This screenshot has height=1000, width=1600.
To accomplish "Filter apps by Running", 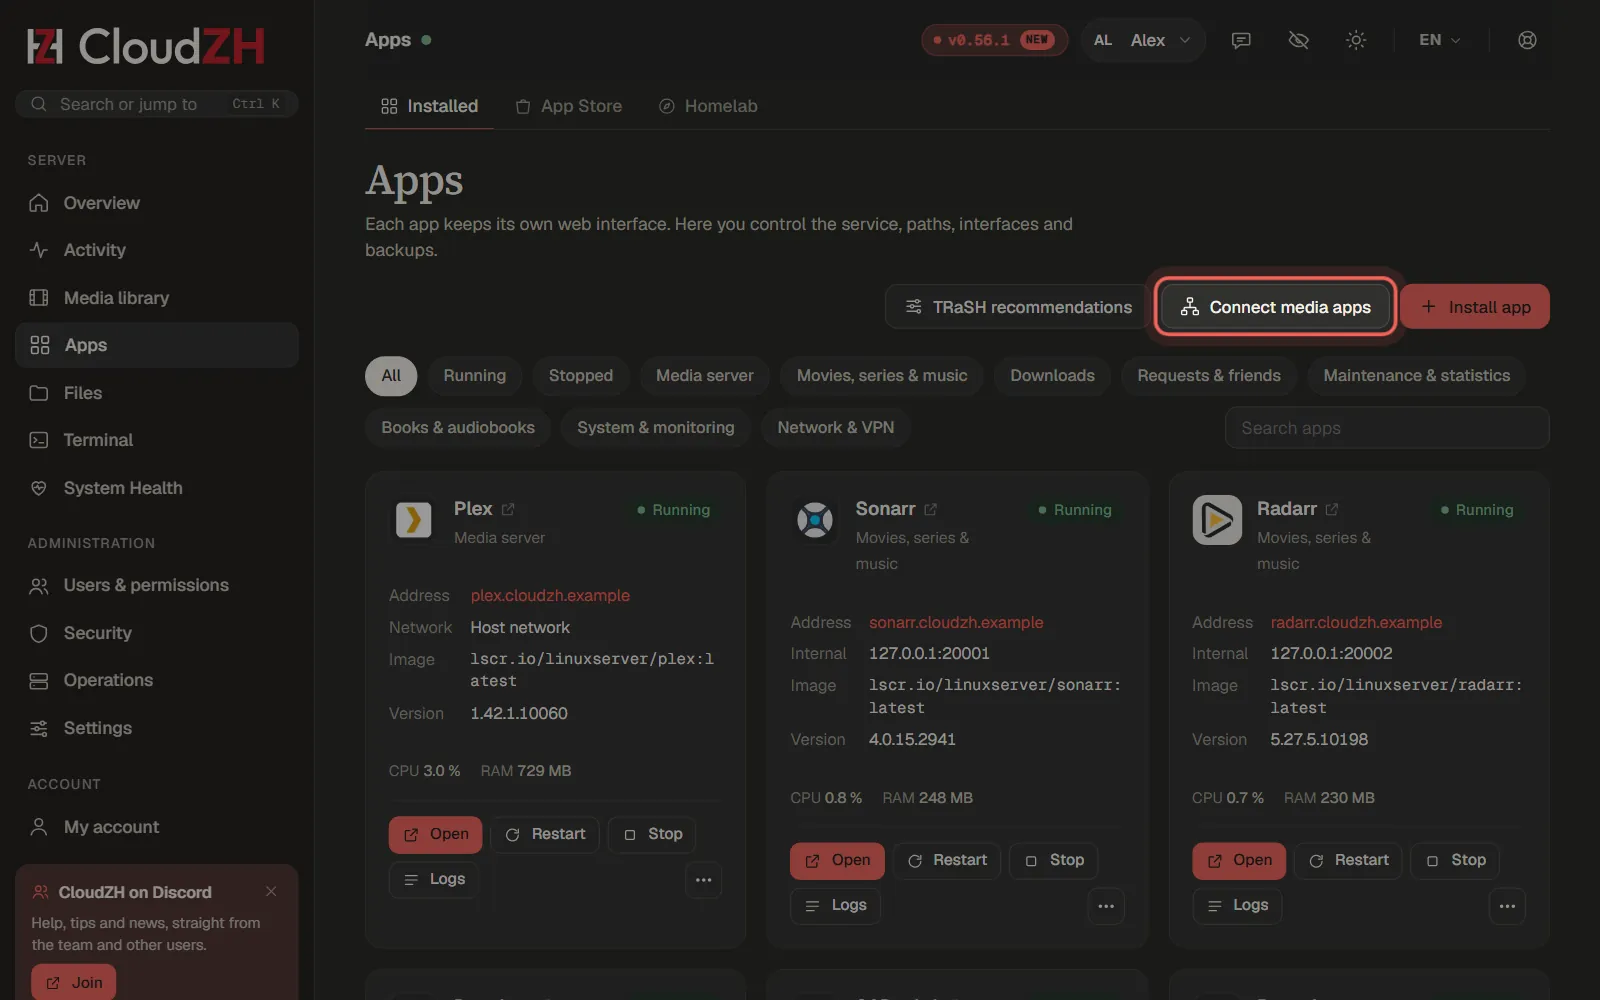I will tap(475, 375).
